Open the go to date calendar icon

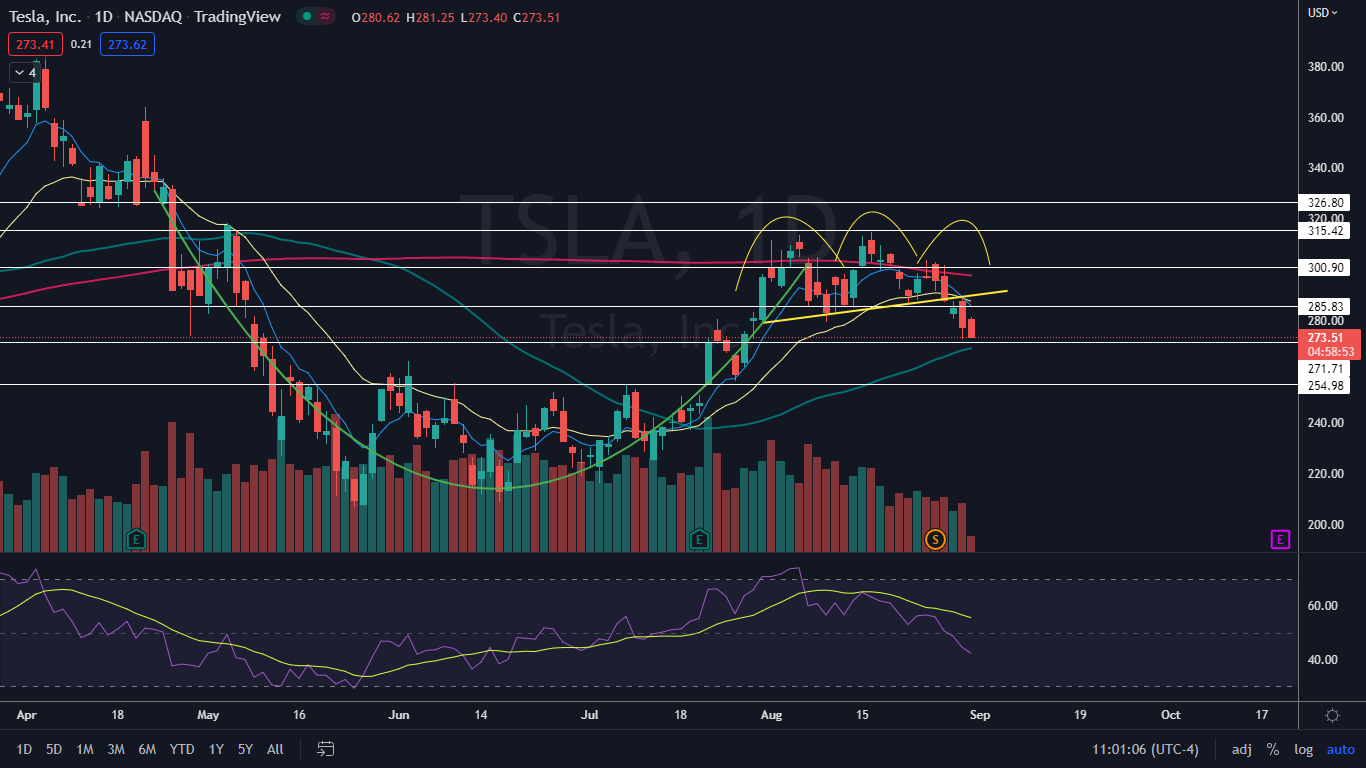[x=325, y=749]
